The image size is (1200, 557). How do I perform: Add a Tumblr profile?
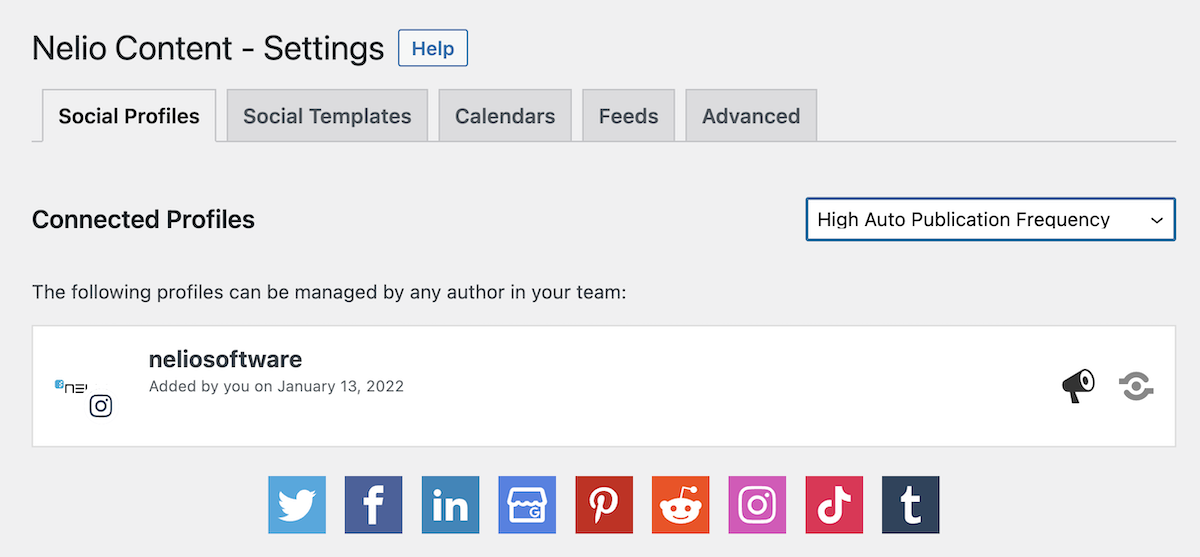pyautogui.click(x=911, y=505)
